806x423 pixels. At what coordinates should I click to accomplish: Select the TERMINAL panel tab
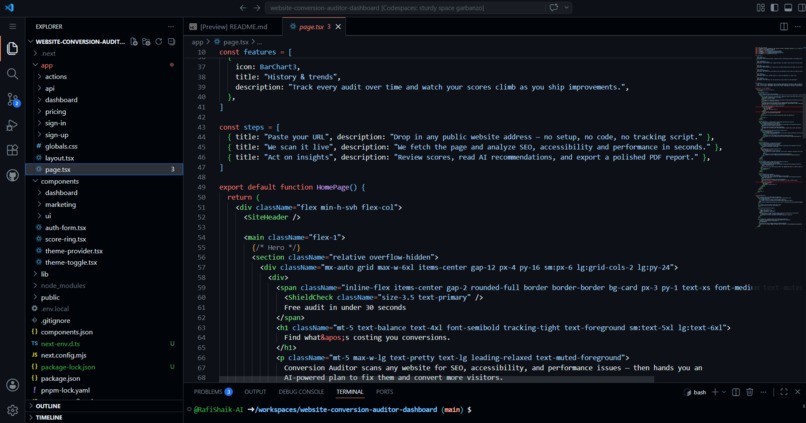pyautogui.click(x=350, y=392)
